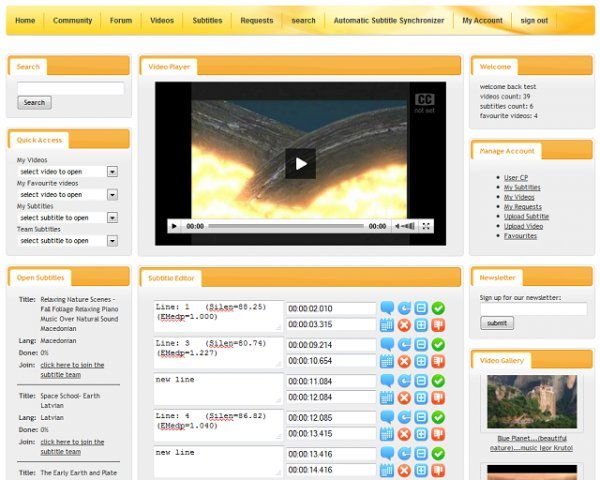Click speech bubble icon beside 00:00:09.214
The width and height of the screenshot is (600, 480).
pyautogui.click(x=387, y=345)
